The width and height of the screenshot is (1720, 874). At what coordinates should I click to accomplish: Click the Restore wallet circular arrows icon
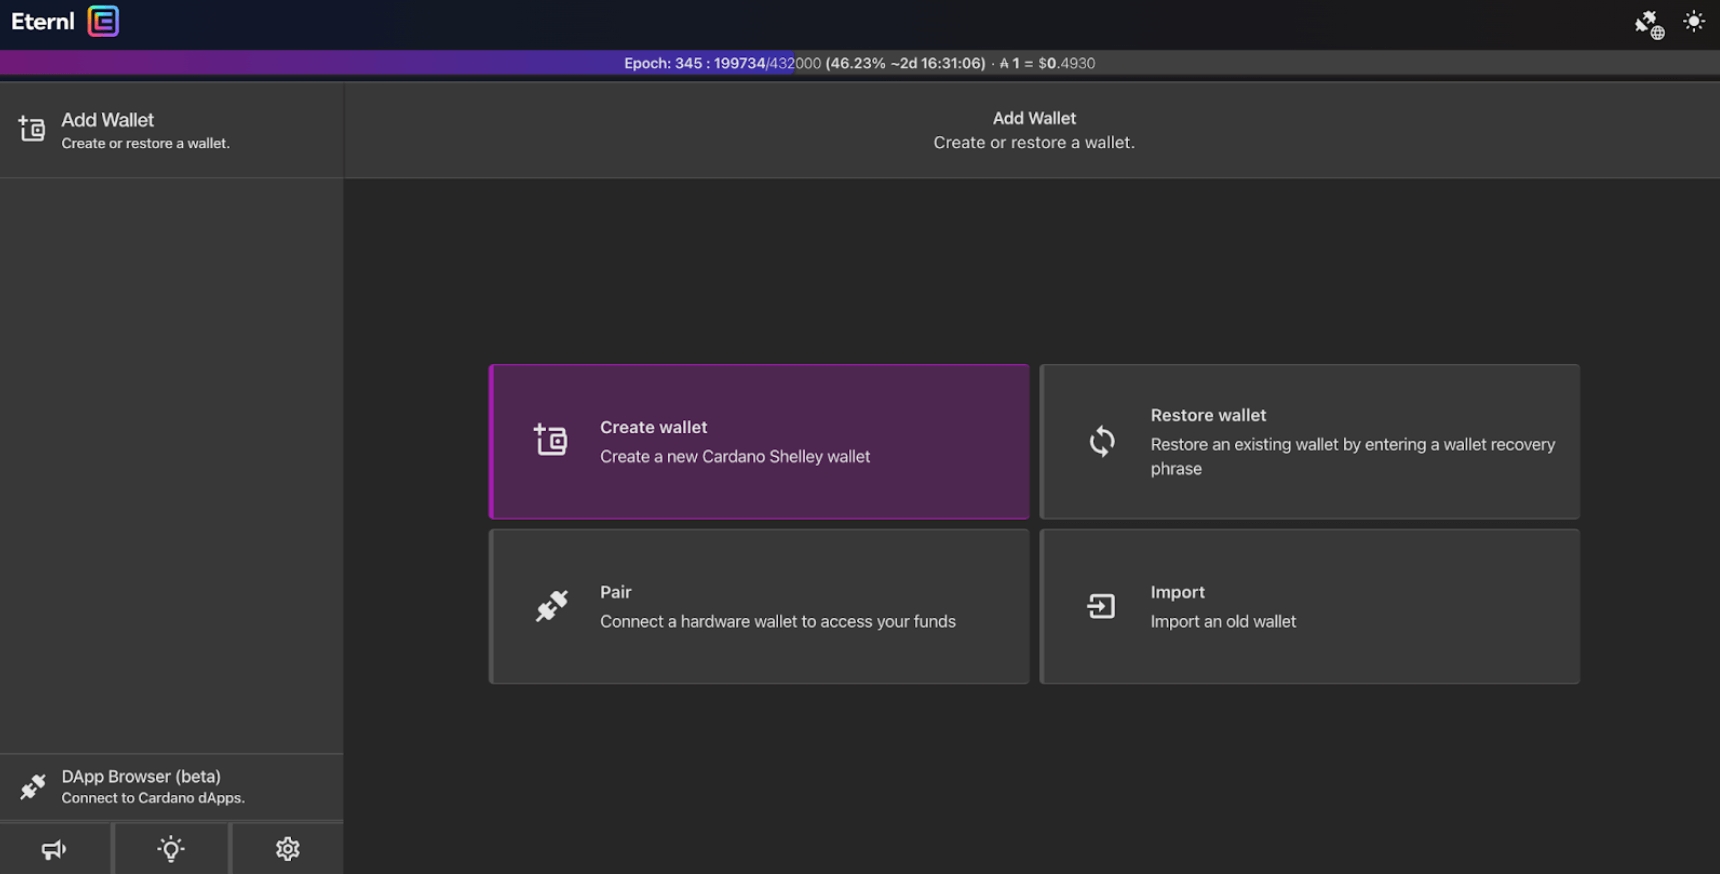coord(1101,441)
